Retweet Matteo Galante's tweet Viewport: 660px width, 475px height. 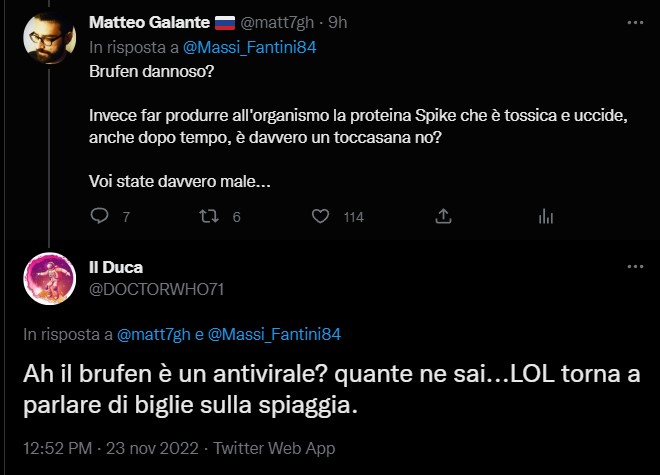point(210,216)
